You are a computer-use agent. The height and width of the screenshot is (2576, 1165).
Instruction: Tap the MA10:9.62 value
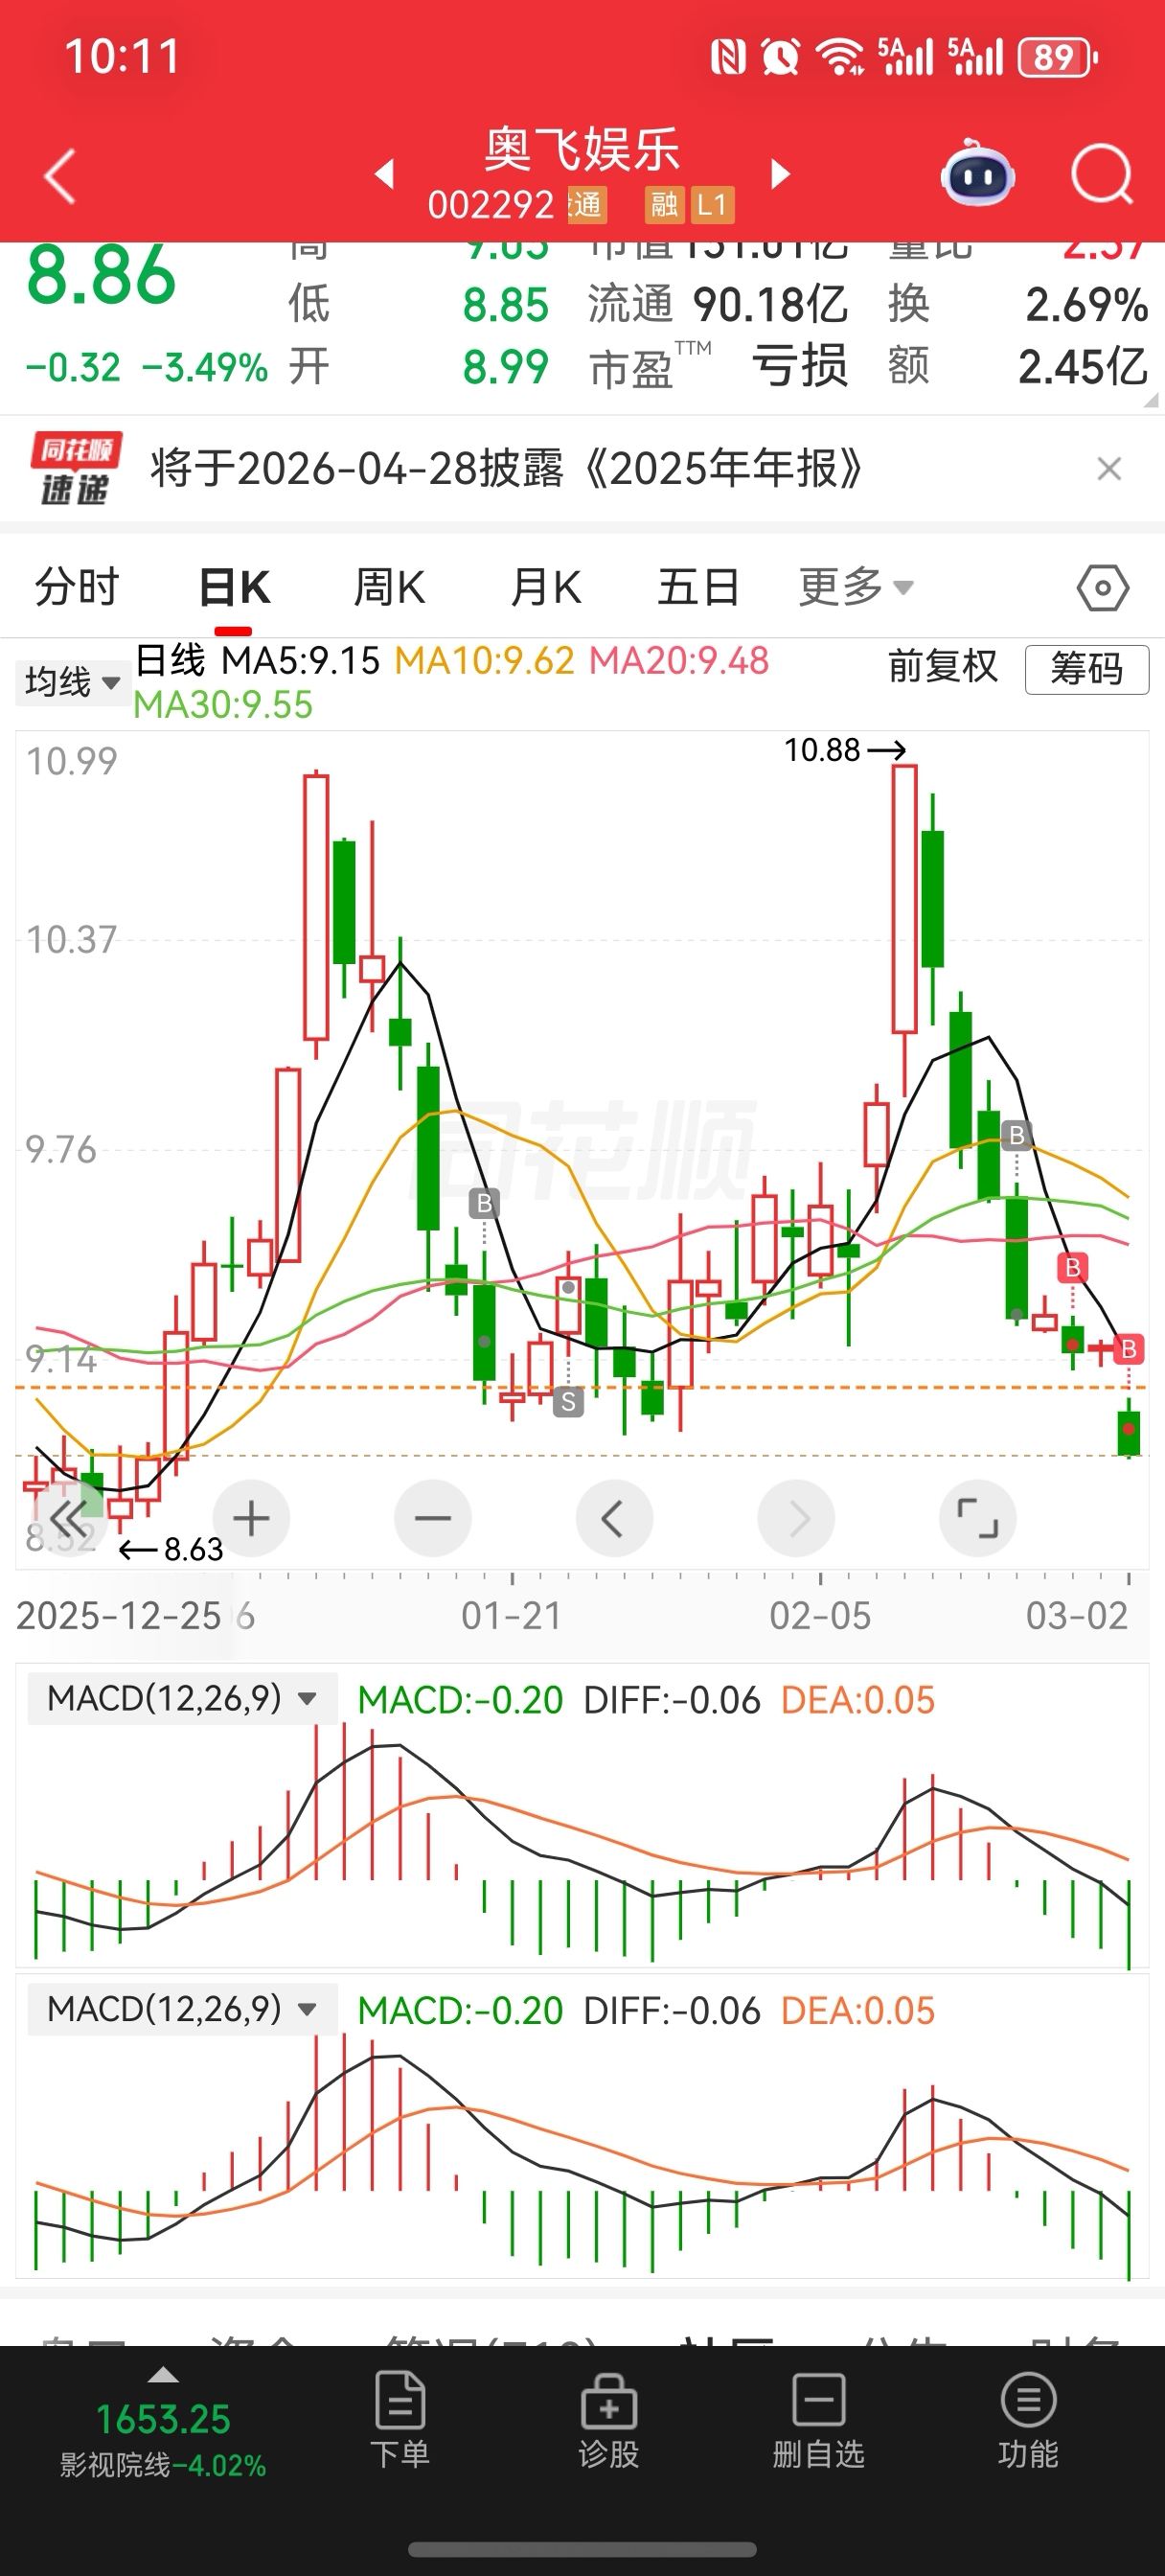[x=485, y=660]
